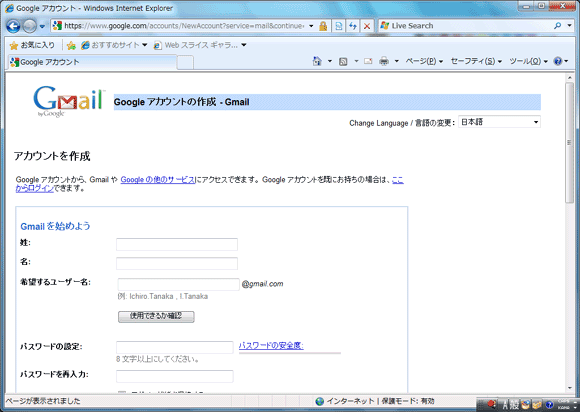This screenshot has height=412, width=580.
Task: Expand the address bar history dropdown arrow
Action: coord(311,26)
